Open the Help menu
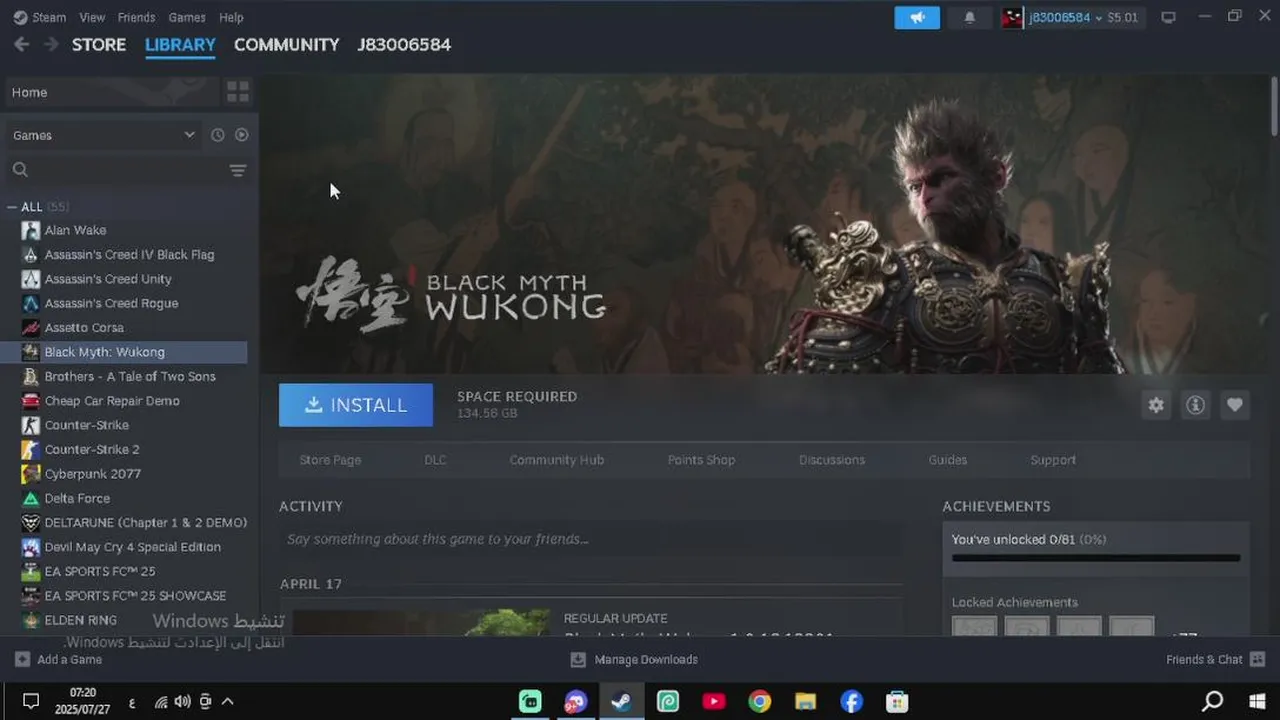This screenshot has width=1280, height=720. [231, 17]
